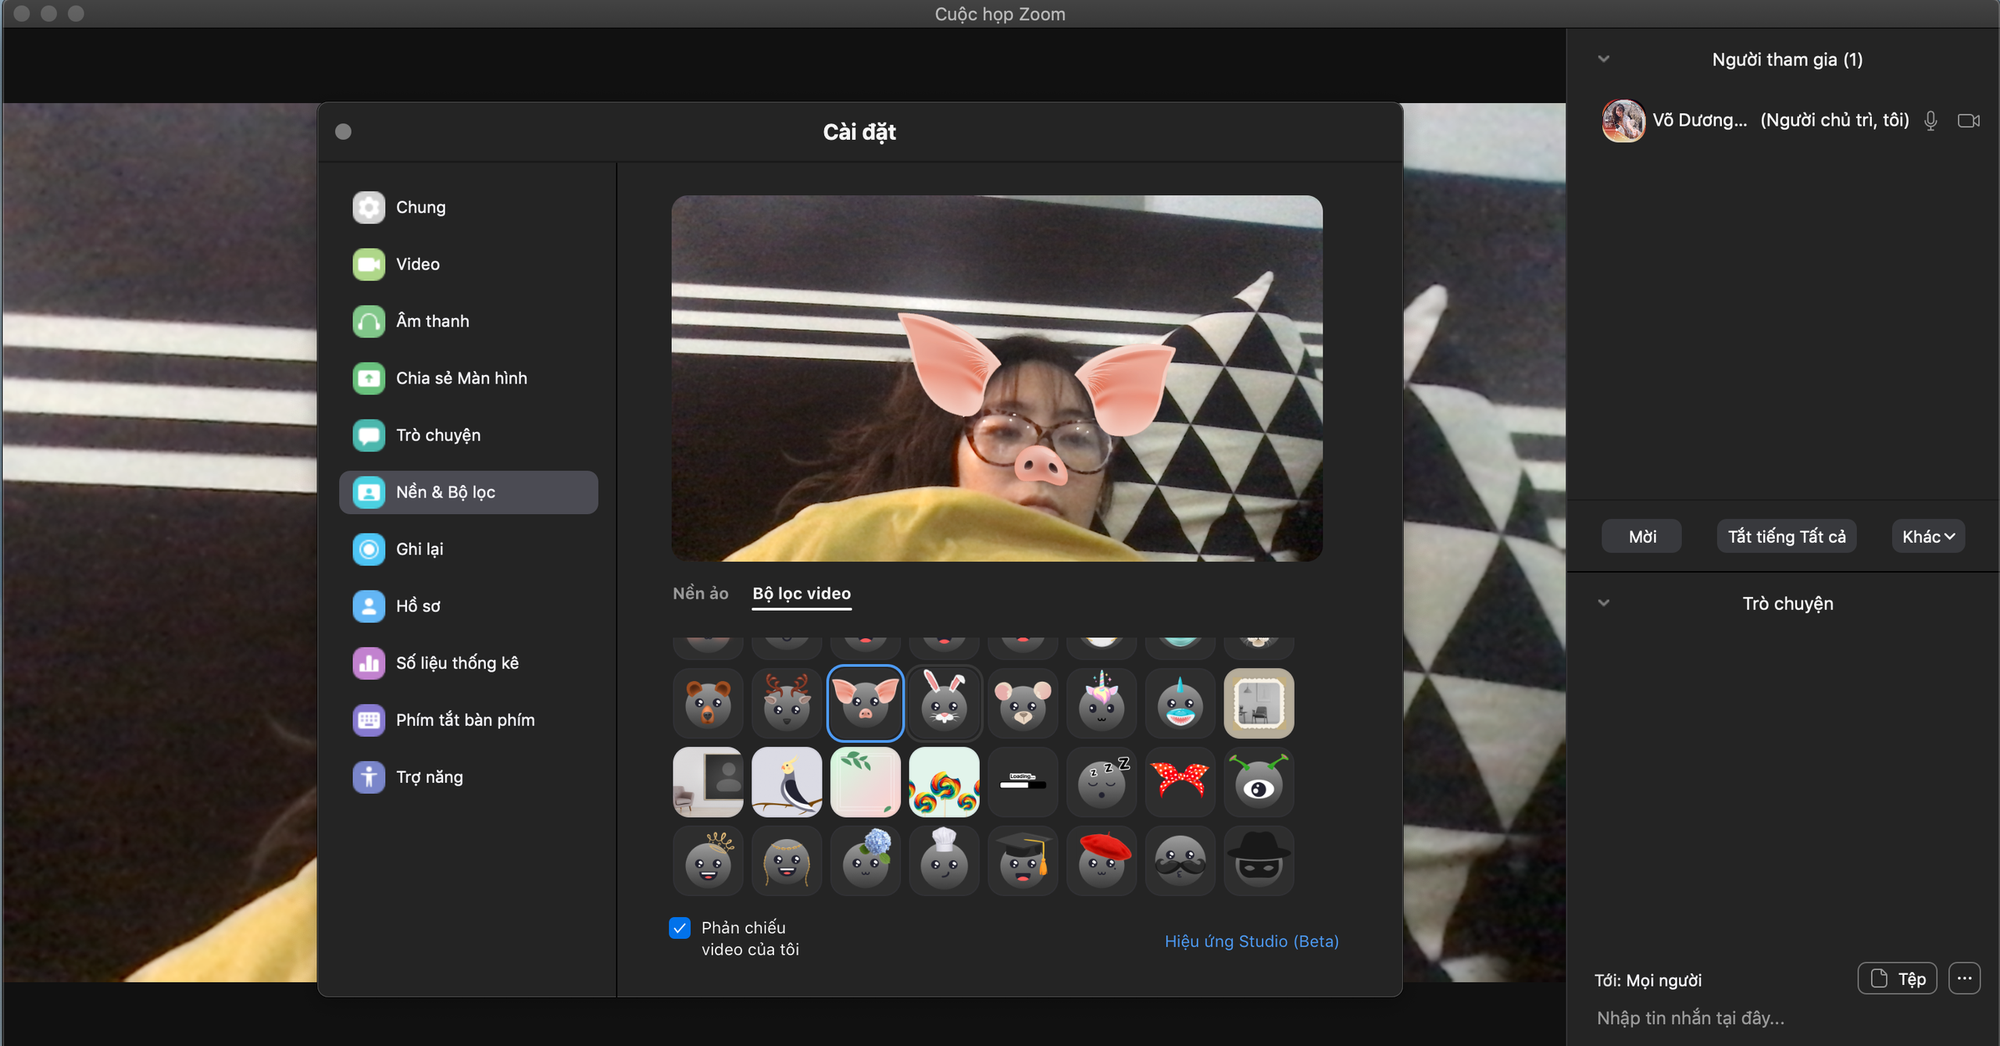2000x1046 pixels.
Task: Open chat more options ellipsis button
Action: click(x=1965, y=979)
